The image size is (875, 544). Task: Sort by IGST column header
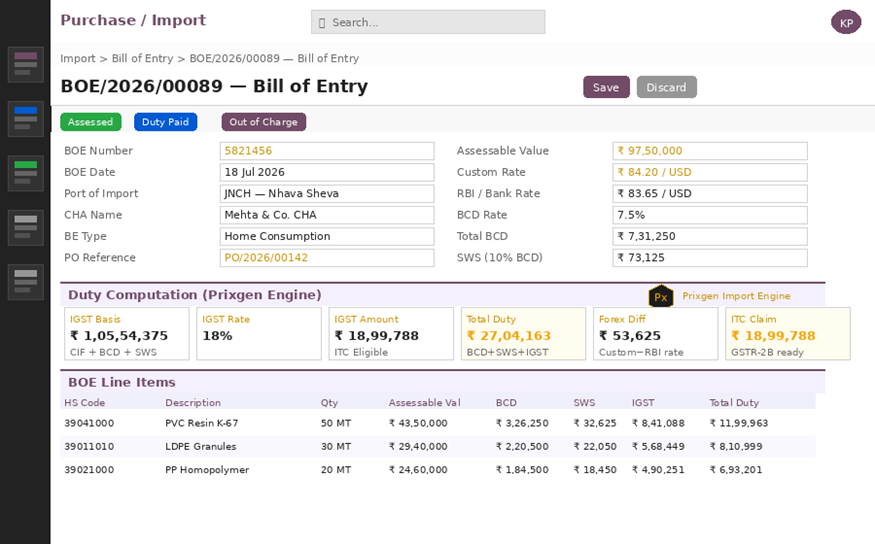point(643,403)
